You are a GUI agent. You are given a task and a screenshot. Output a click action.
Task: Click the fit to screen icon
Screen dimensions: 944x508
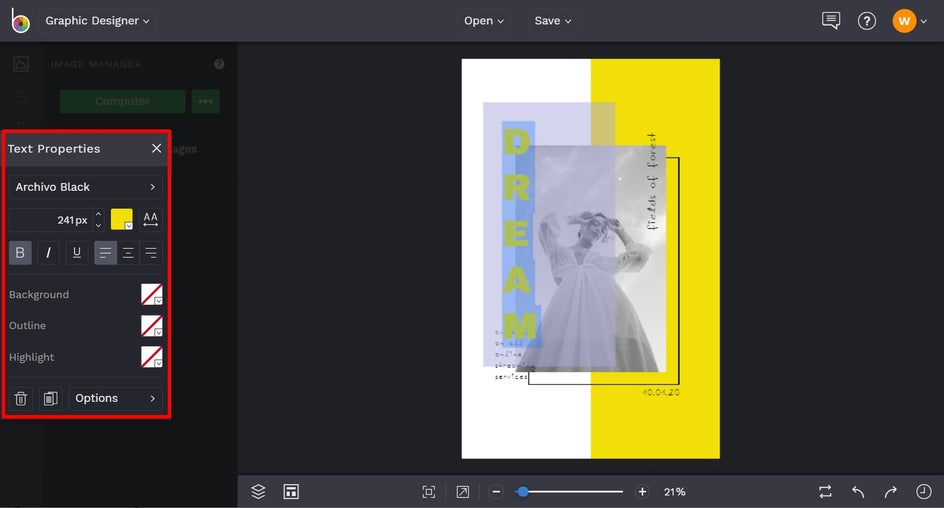coord(429,492)
